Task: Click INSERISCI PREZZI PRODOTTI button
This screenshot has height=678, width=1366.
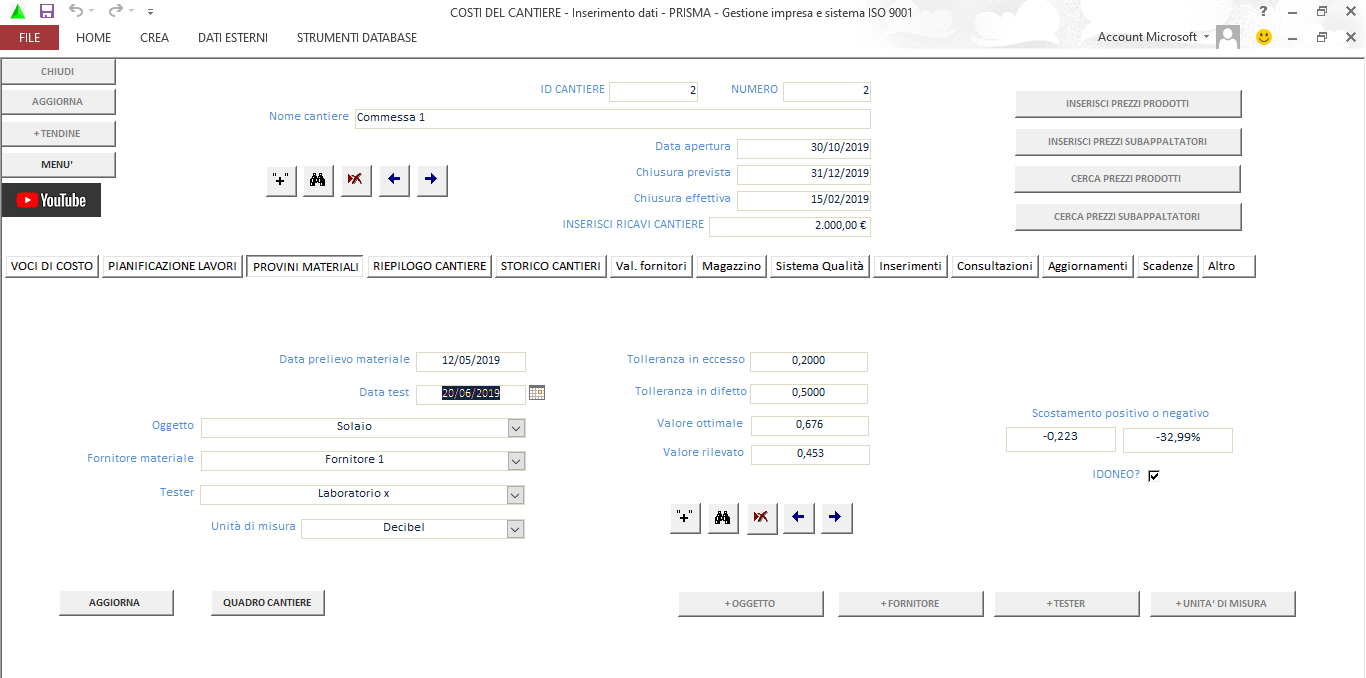Action: pos(1128,104)
